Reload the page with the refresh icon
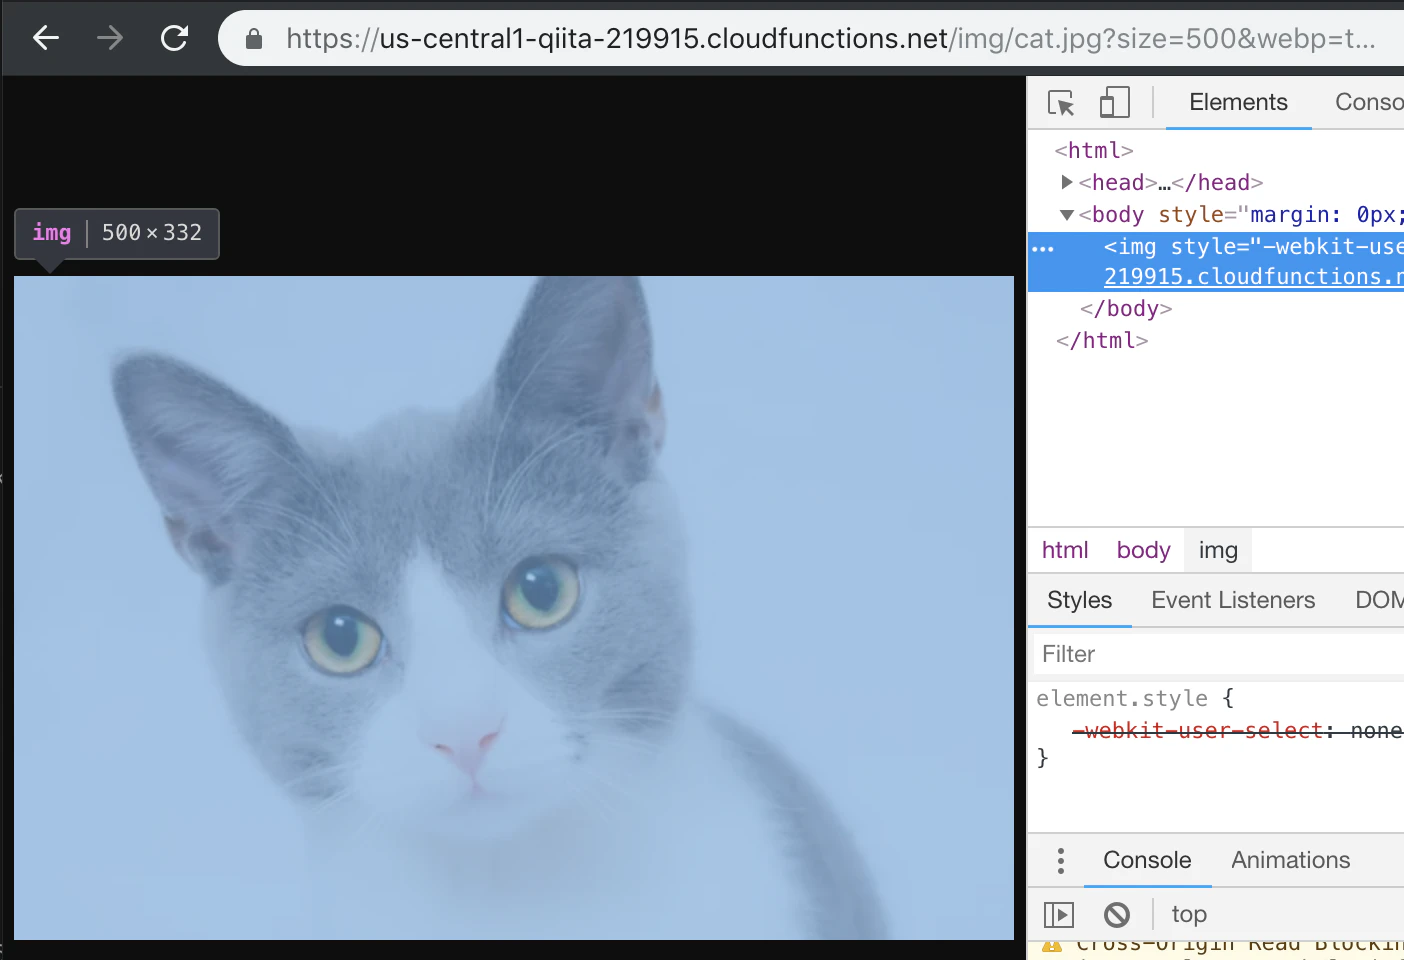 point(175,38)
